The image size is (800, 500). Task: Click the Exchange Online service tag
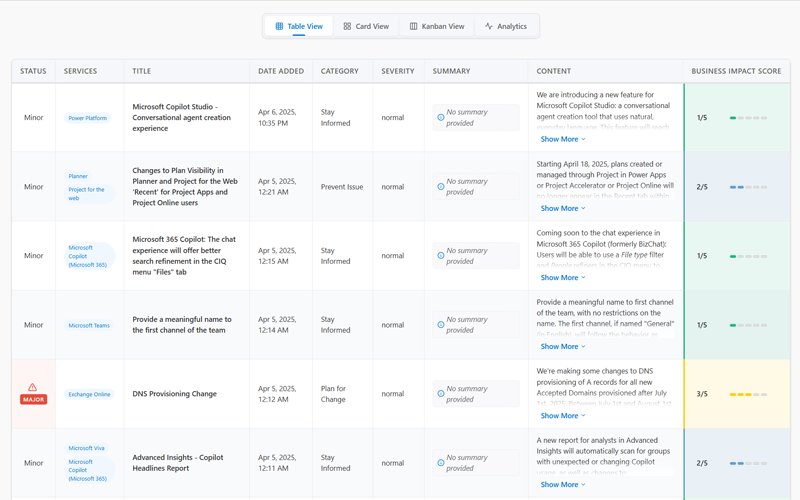click(x=89, y=394)
